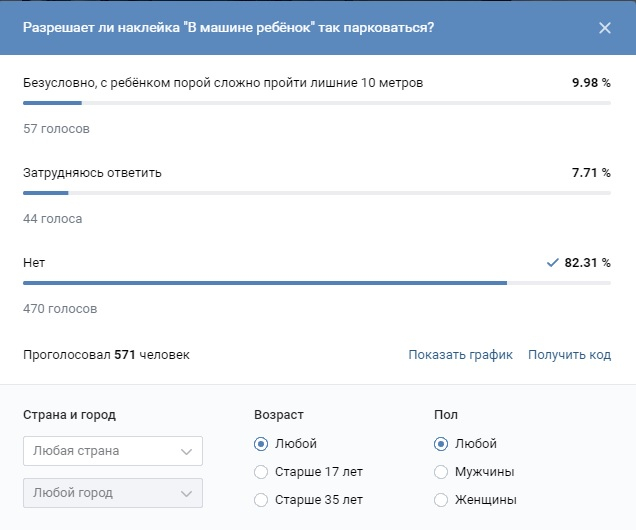Screen dimensions: 636x530
Task: Click the chevron in Любая страна dropdown
Action: [186, 451]
